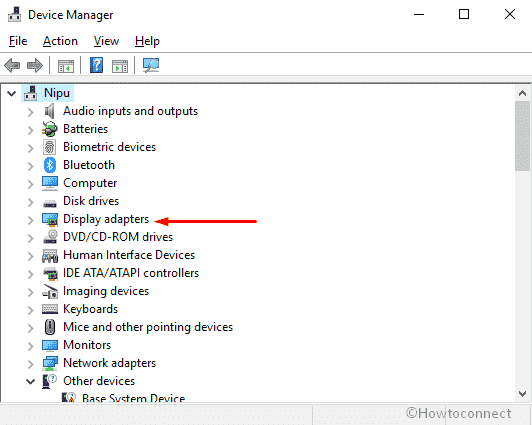Image resolution: width=532 pixels, height=425 pixels.
Task: Open the Action menu
Action: [60, 41]
